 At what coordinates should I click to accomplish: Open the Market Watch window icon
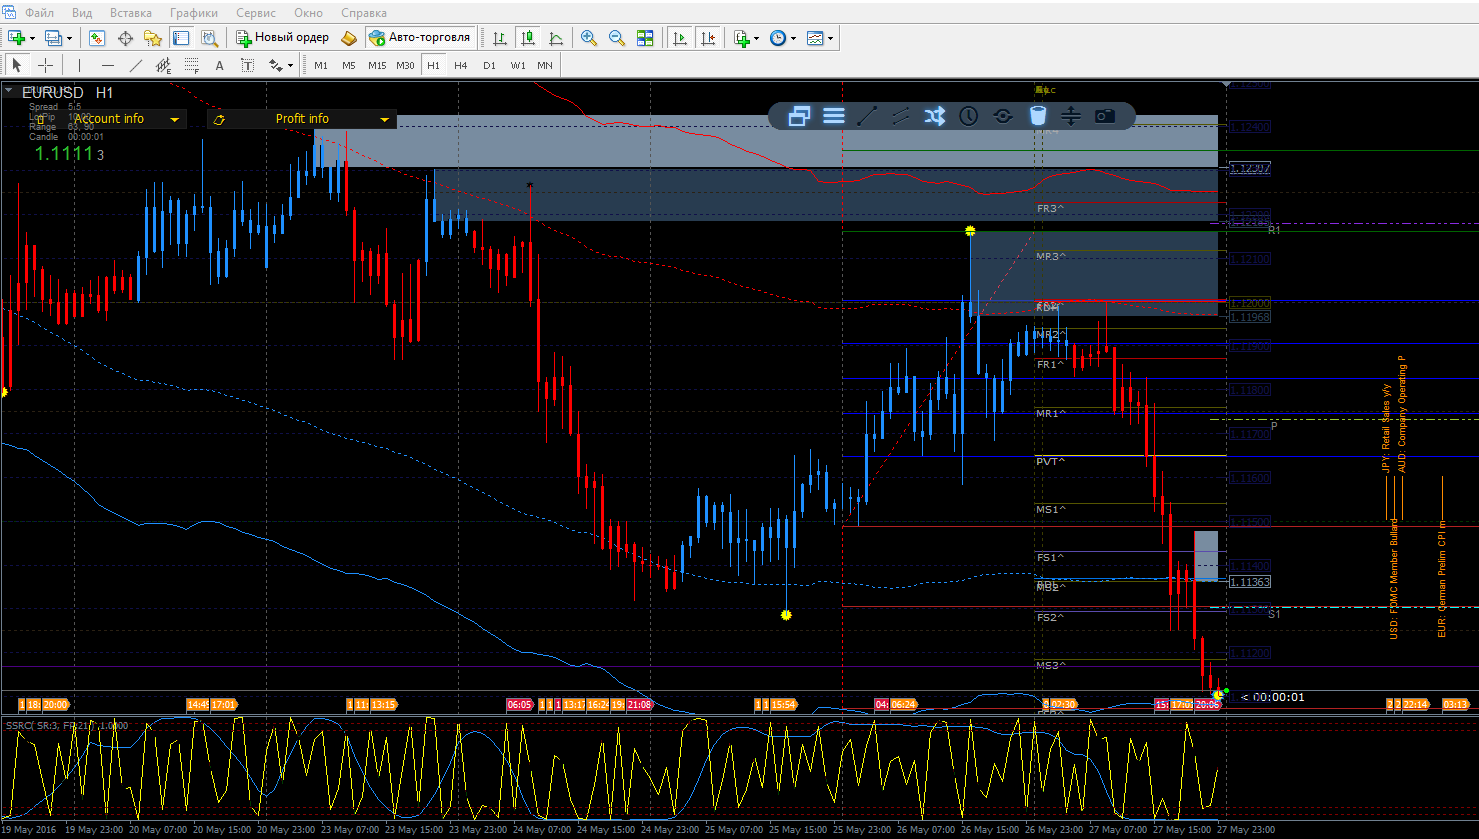click(97, 38)
